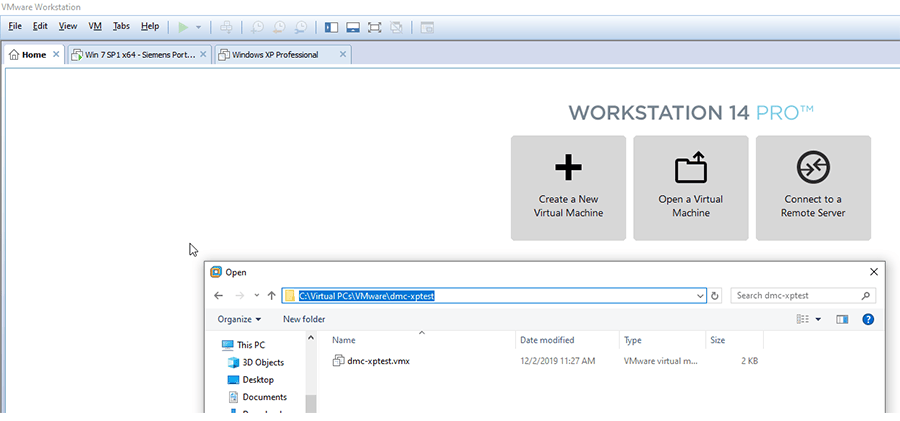Open the Organize dropdown menu
This screenshot has width=900, height=421.
tap(239, 319)
